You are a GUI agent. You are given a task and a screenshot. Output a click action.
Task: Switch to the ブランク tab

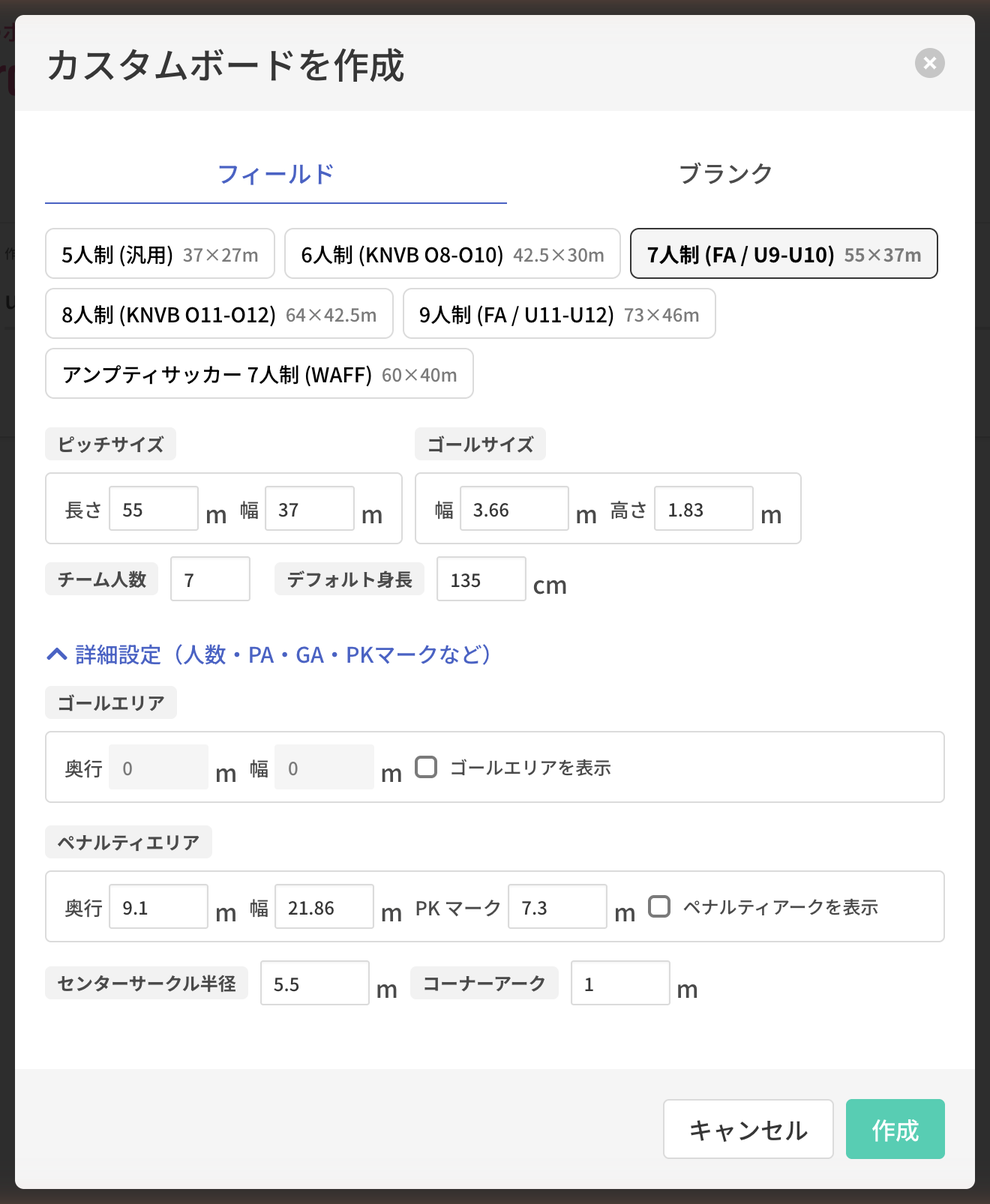tap(726, 174)
